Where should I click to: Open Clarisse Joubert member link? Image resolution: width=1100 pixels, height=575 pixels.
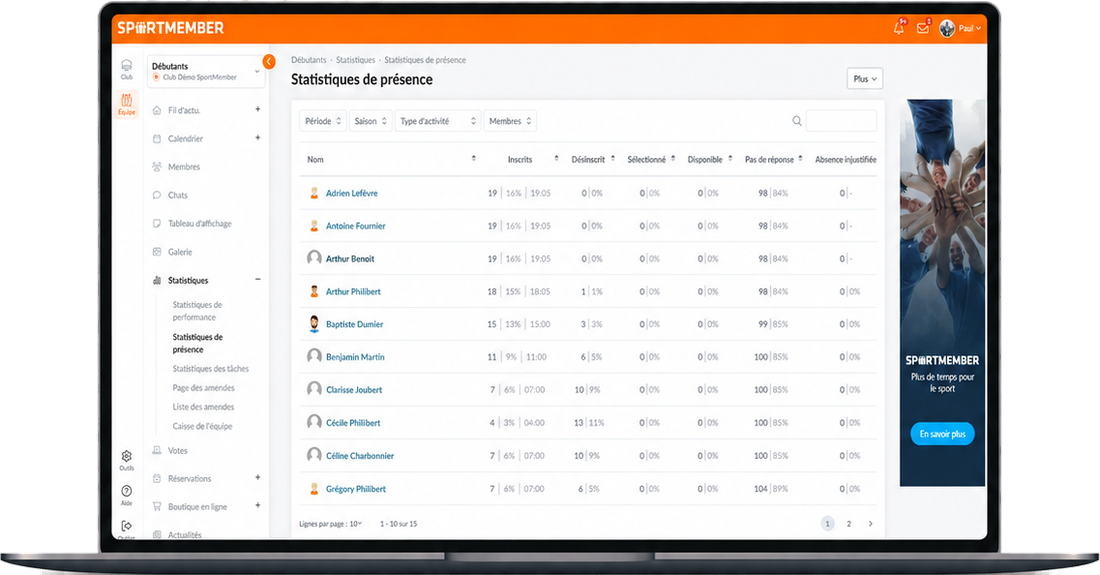(354, 390)
